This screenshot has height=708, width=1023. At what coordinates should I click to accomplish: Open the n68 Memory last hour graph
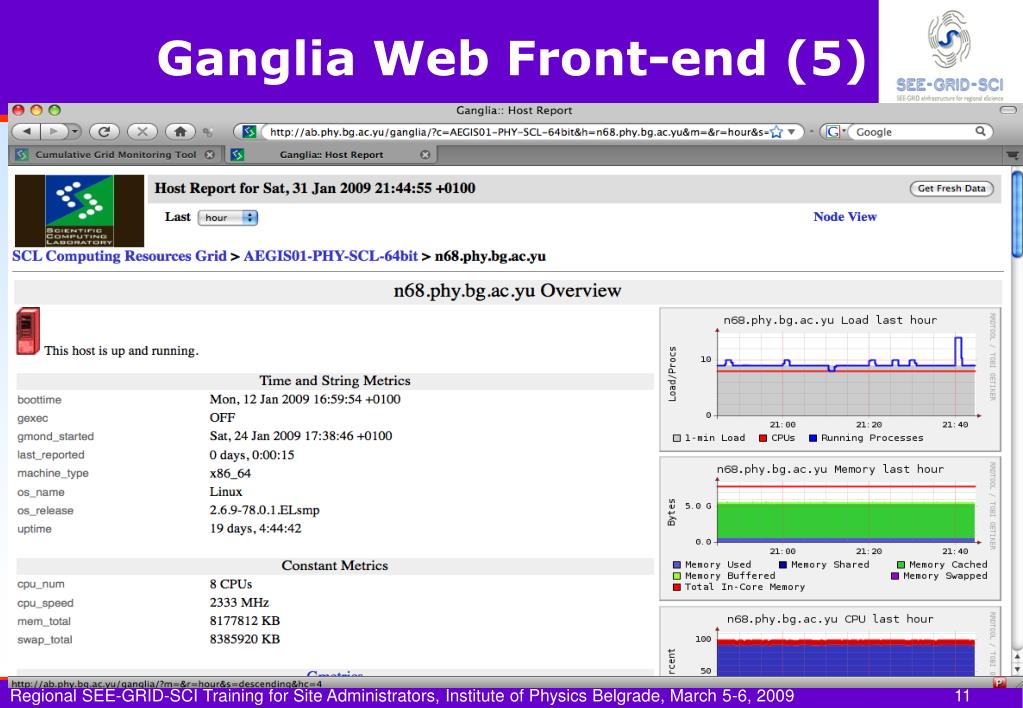coord(830,529)
